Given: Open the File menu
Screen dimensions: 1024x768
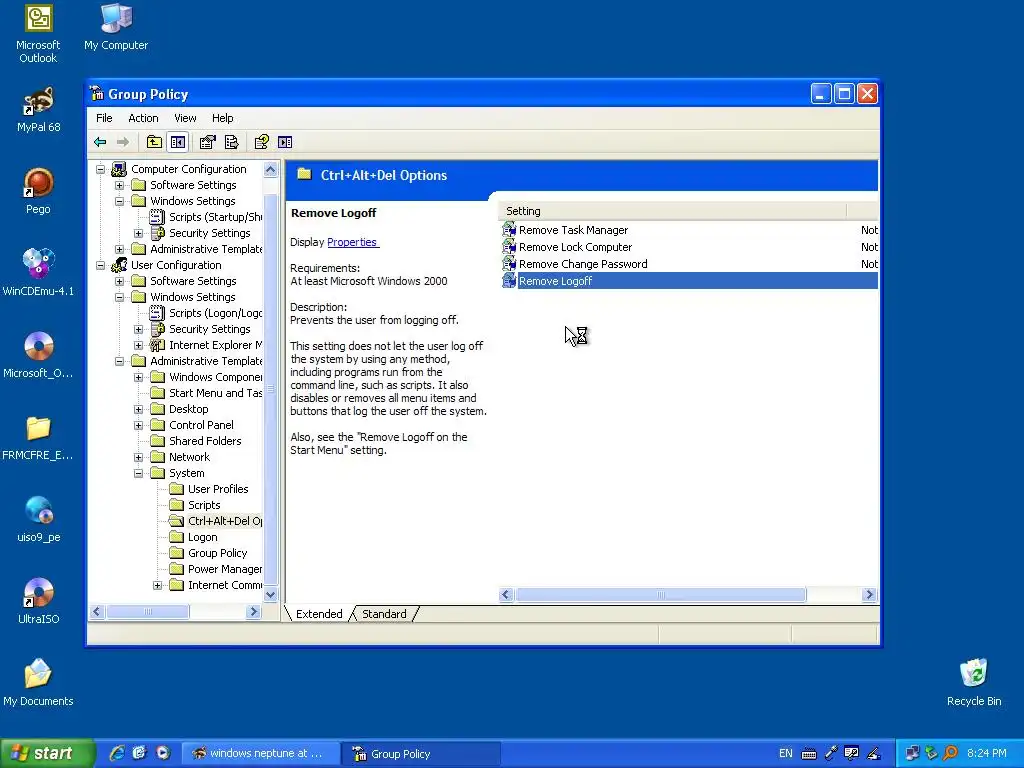Looking at the screenshot, I should pyautogui.click(x=104, y=118).
